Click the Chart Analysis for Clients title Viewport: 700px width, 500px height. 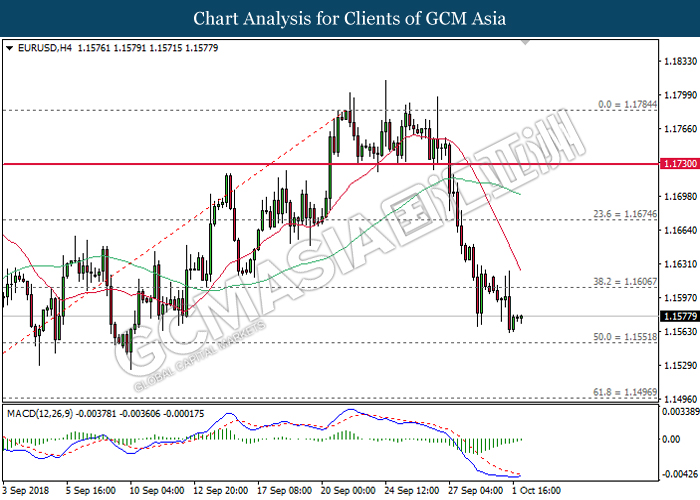pos(350,19)
